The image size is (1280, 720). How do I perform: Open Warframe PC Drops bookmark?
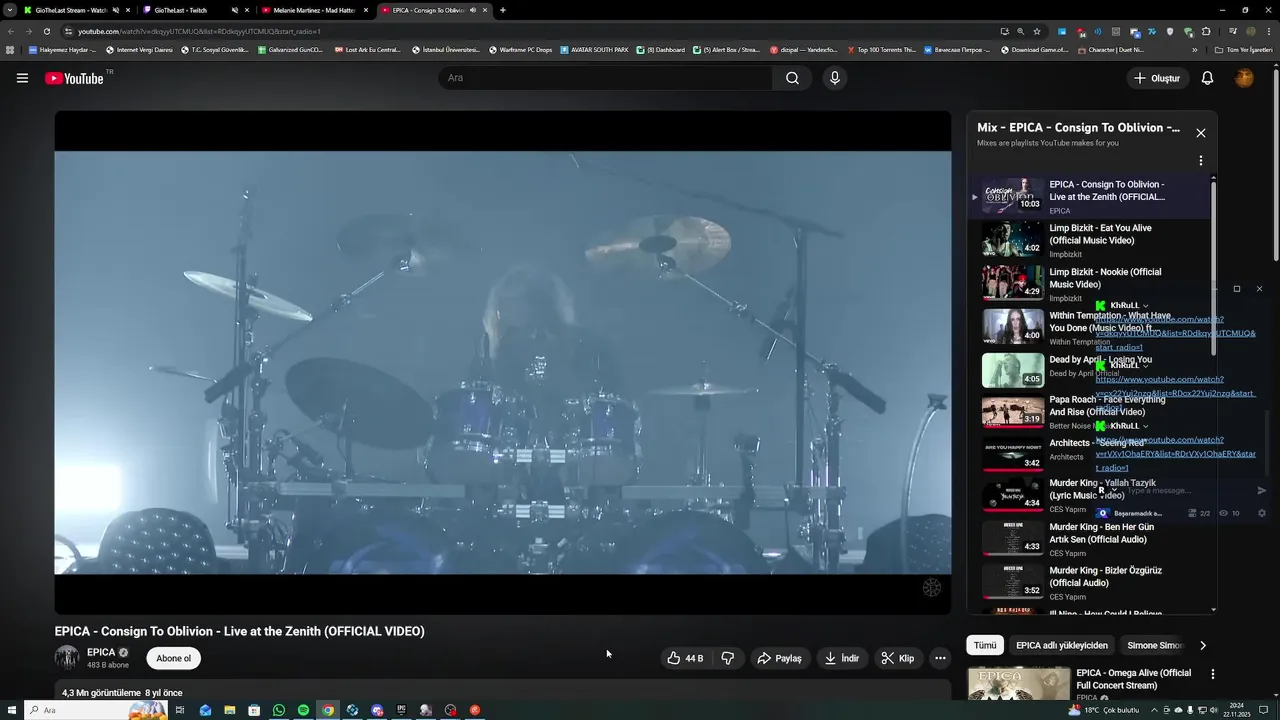point(520,49)
